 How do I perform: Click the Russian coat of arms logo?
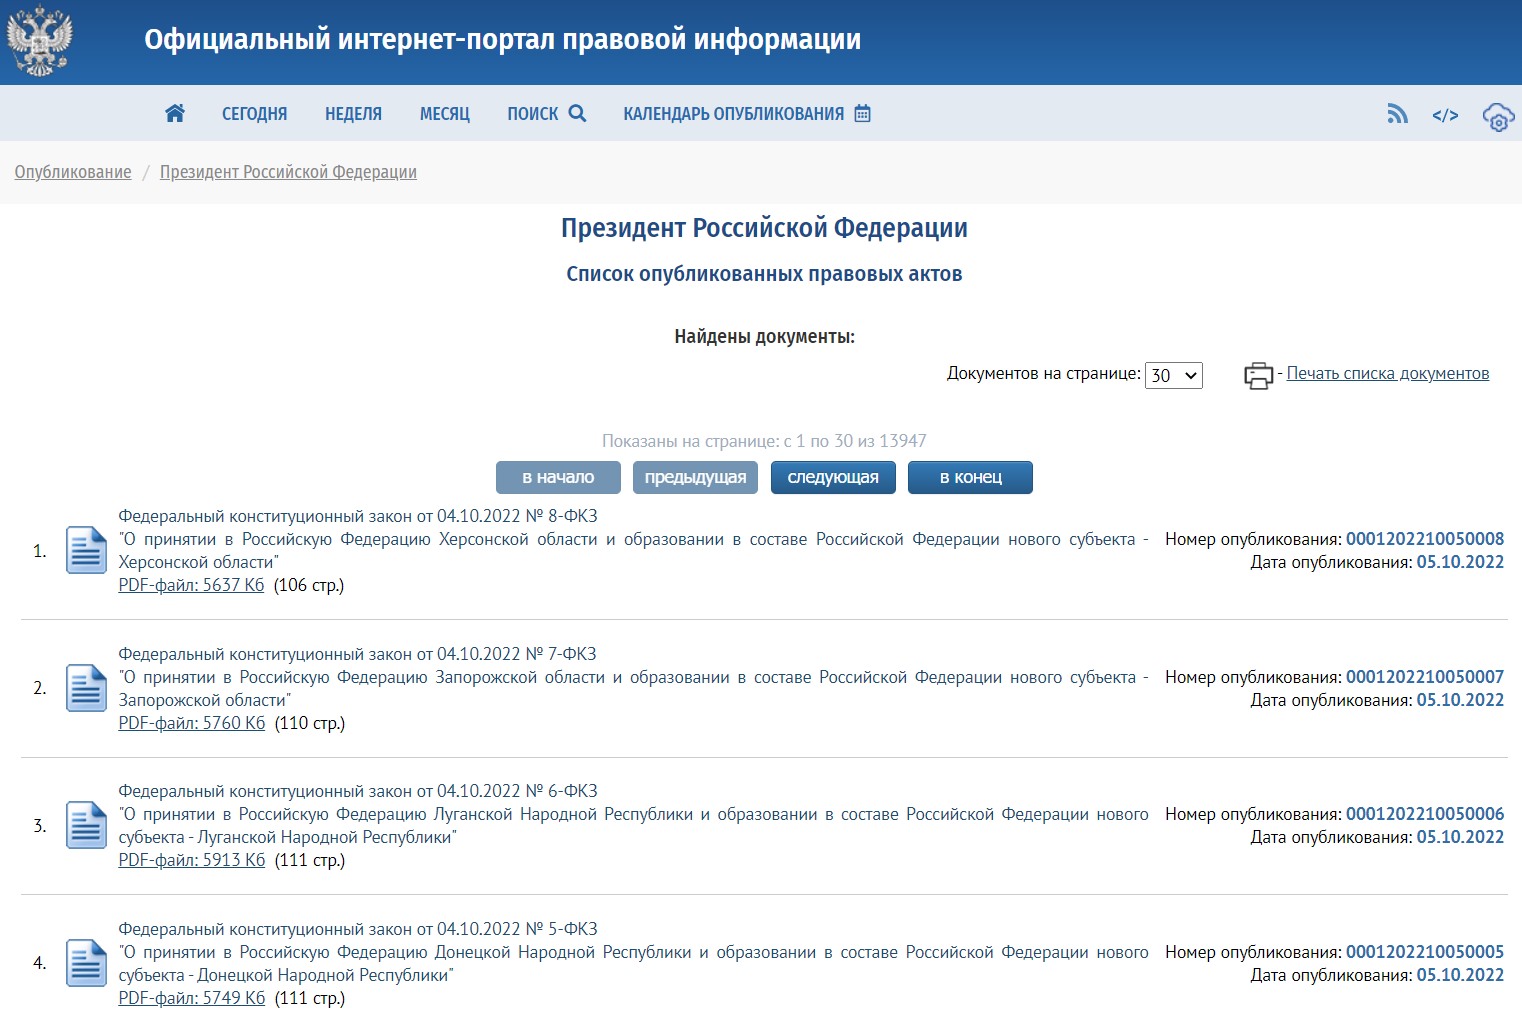pyautogui.click(x=40, y=41)
